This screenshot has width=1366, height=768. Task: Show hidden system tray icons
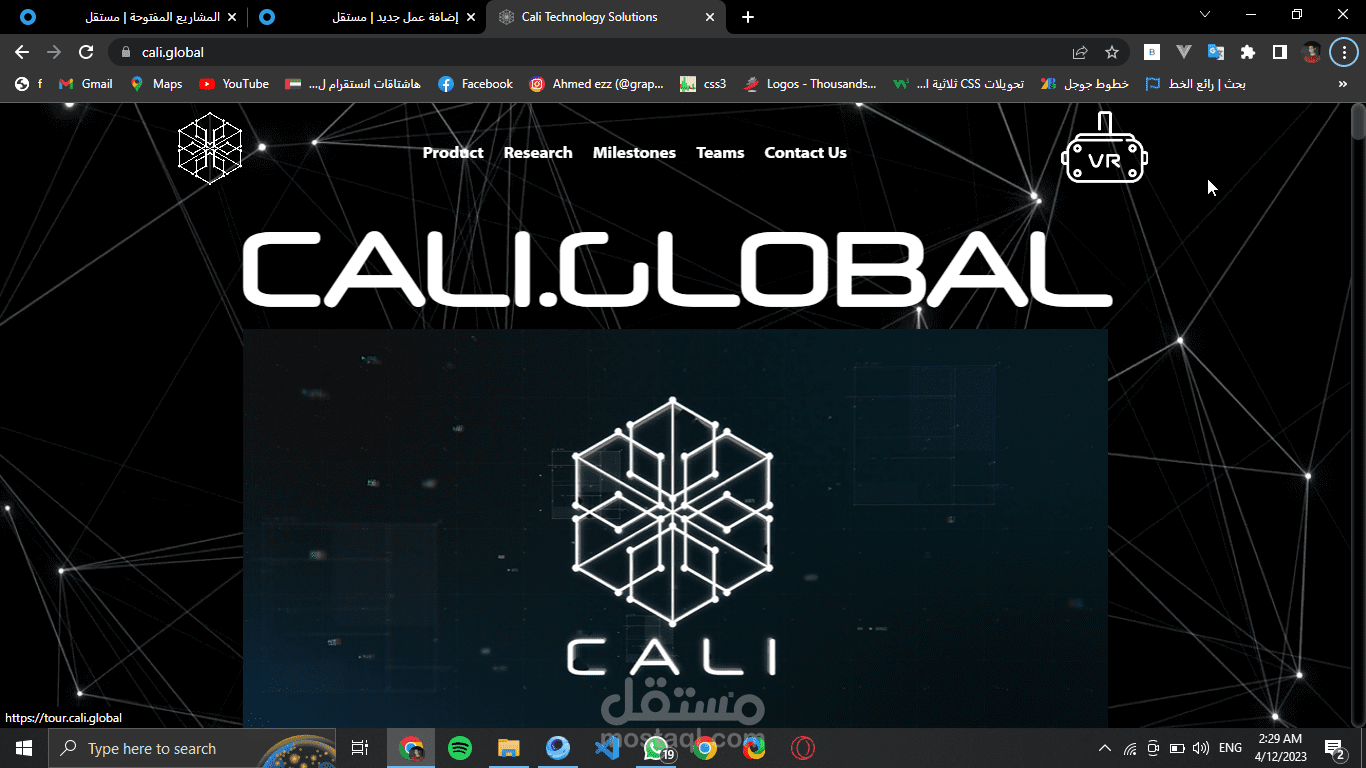(1105, 748)
